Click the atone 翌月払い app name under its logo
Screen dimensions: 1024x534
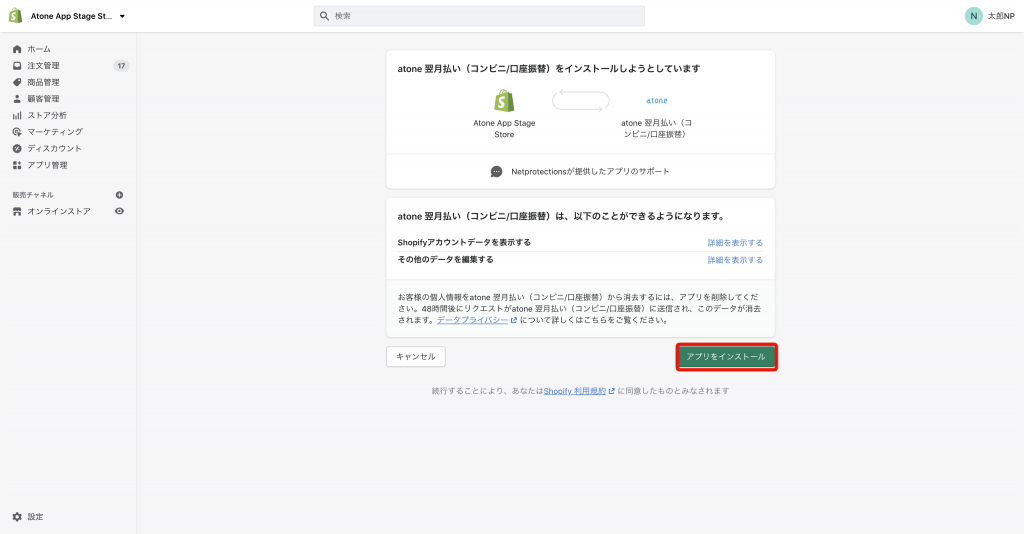(x=656, y=129)
